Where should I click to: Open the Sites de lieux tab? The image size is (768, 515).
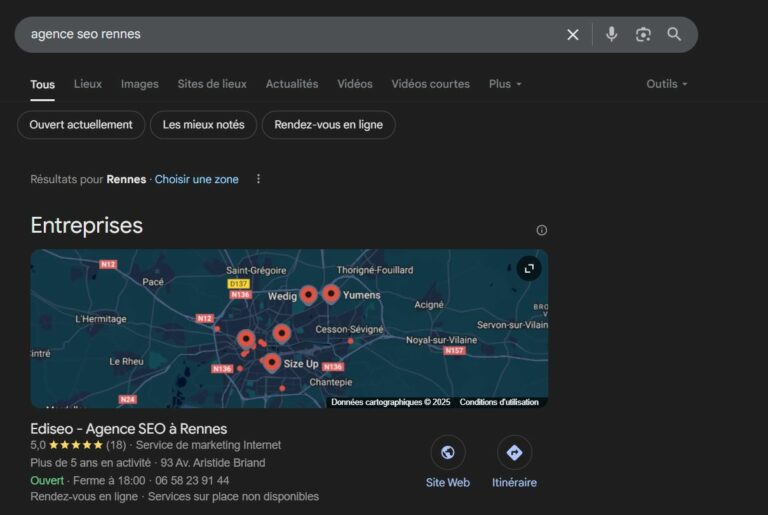point(212,84)
